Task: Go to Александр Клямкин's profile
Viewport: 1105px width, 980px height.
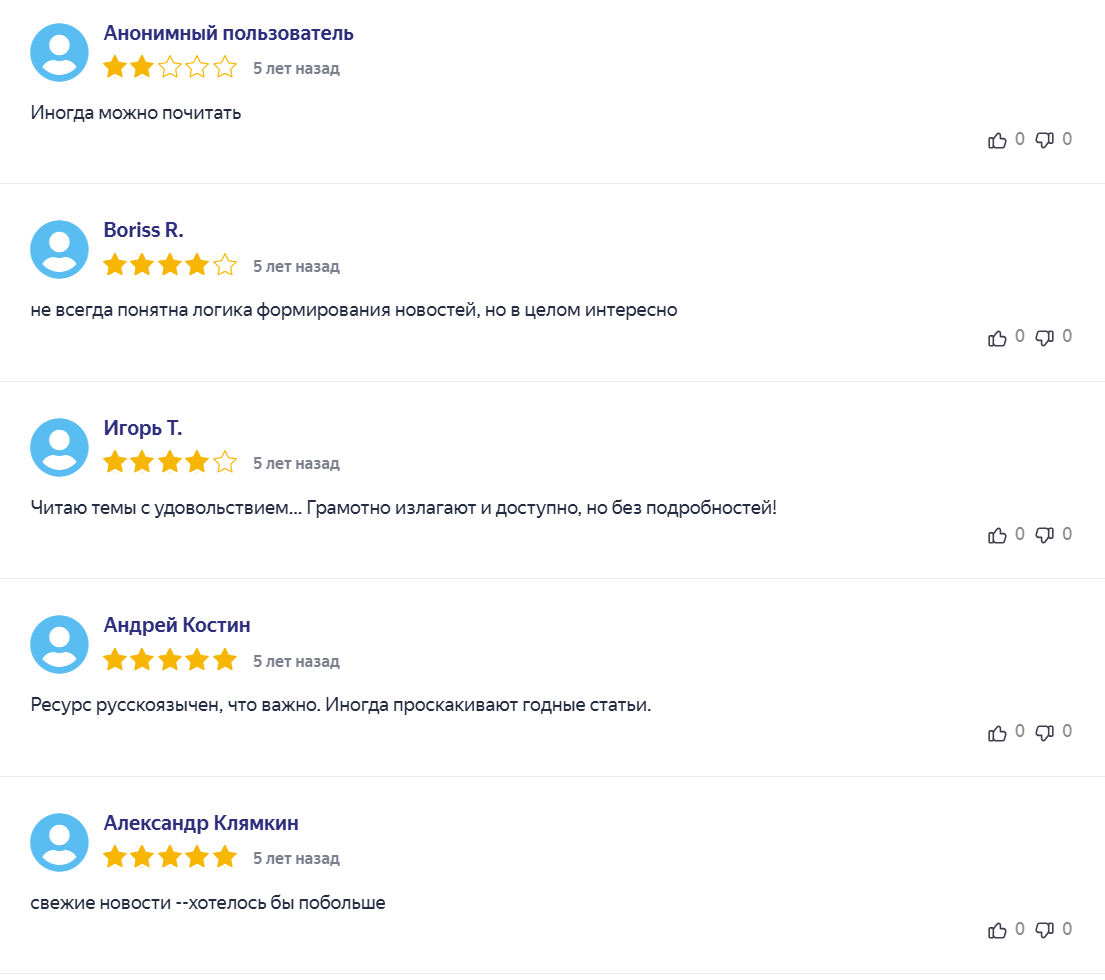Action: coord(201,823)
